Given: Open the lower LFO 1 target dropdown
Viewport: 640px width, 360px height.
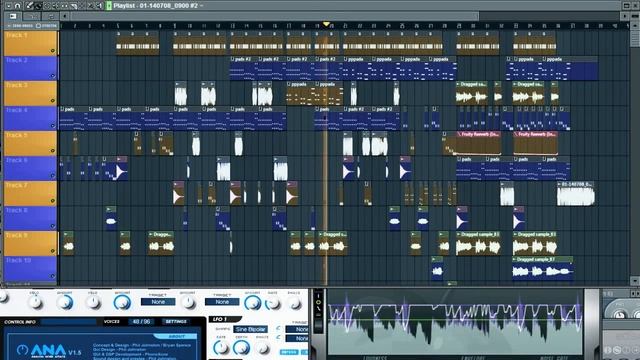Looking at the screenshot, I should click(297, 338).
